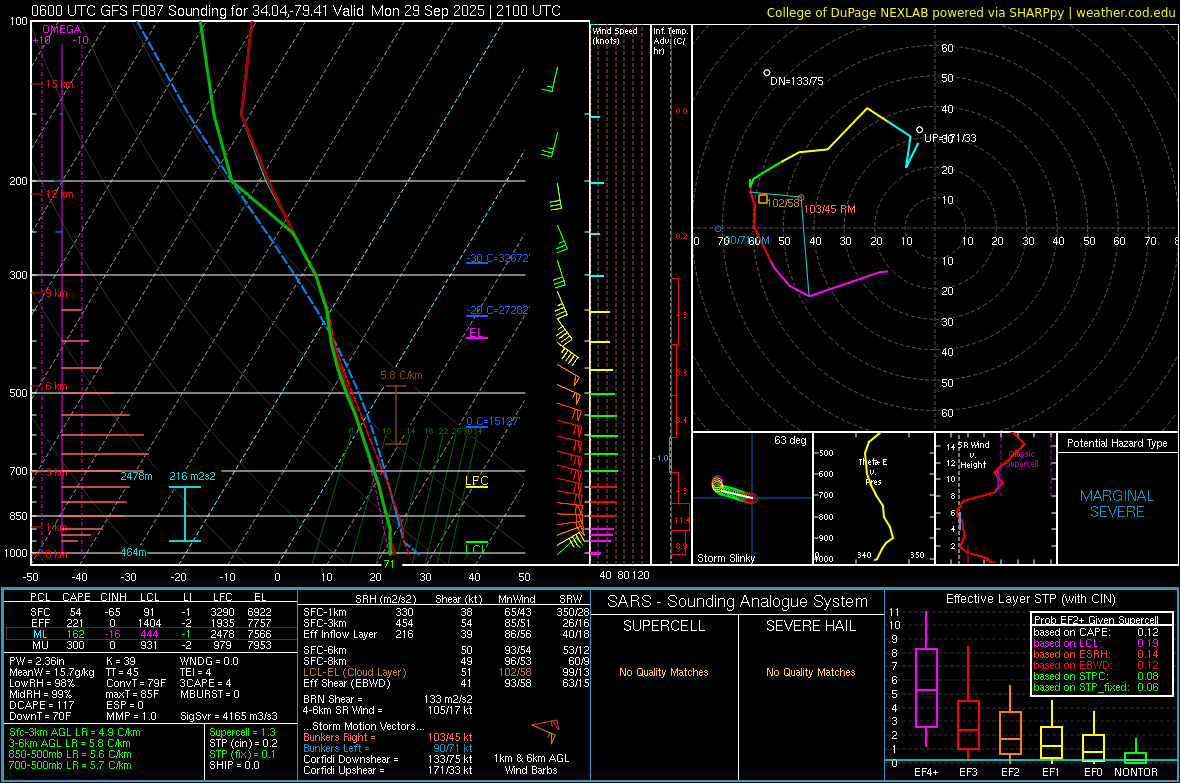Click the MARGINAL SEVERE hazard text

click(x=1117, y=504)
